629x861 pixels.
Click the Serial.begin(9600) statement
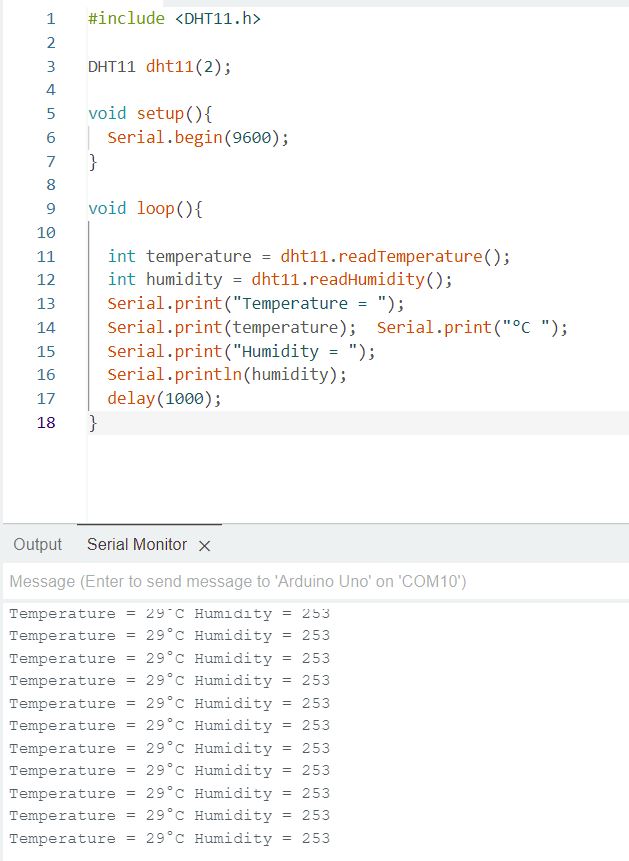(x=198, y=137)
